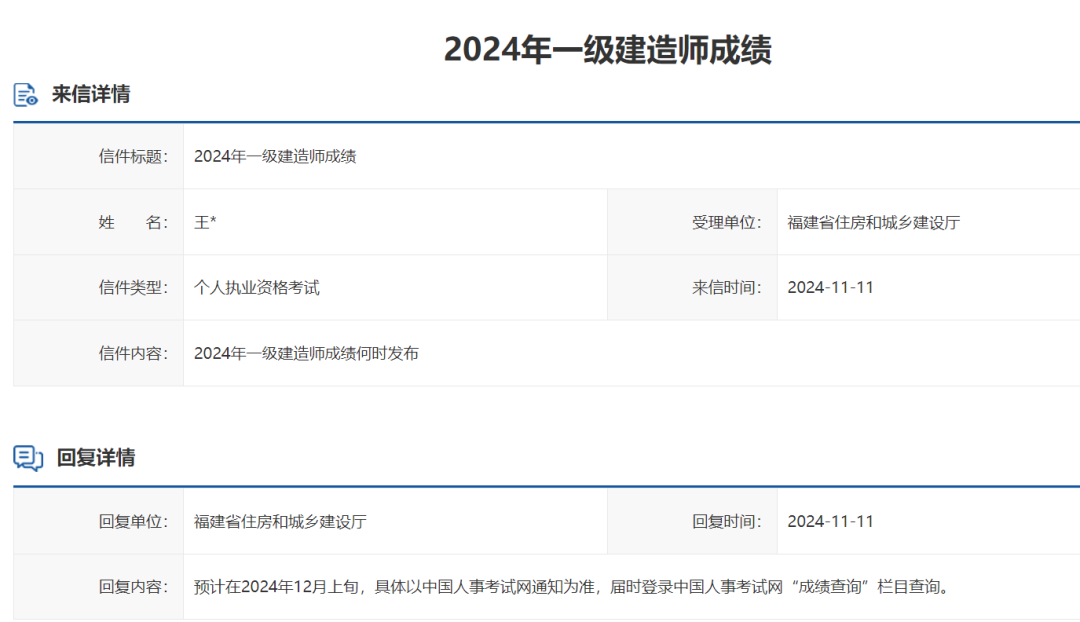Select the letter title text 2024年一级建造师成绩
Image resolution: width=1080 pixels, height=622 pixels.
tap(277, 156)
